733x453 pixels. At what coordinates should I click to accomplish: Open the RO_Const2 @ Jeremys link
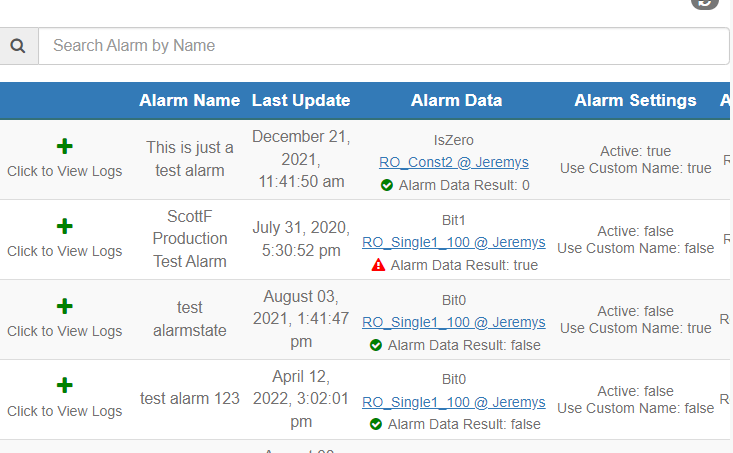(x=453, y=162)
